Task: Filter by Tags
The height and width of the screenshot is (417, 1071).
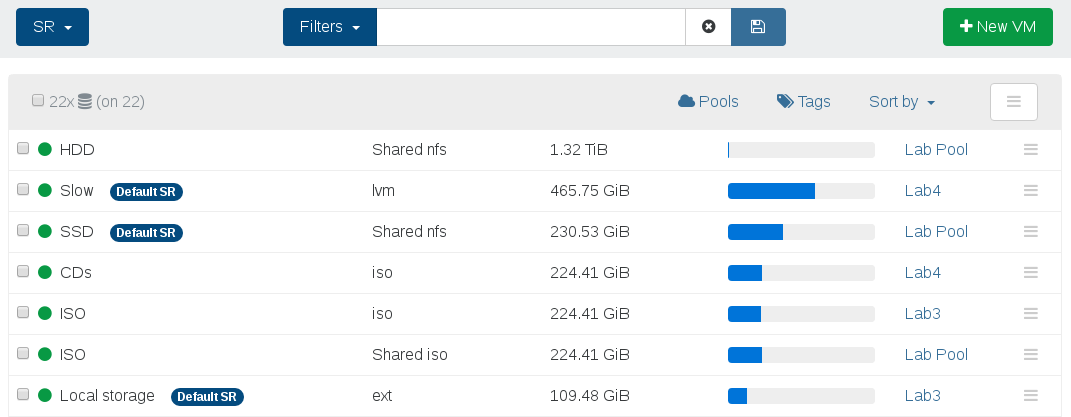Action: coord(804,102)
